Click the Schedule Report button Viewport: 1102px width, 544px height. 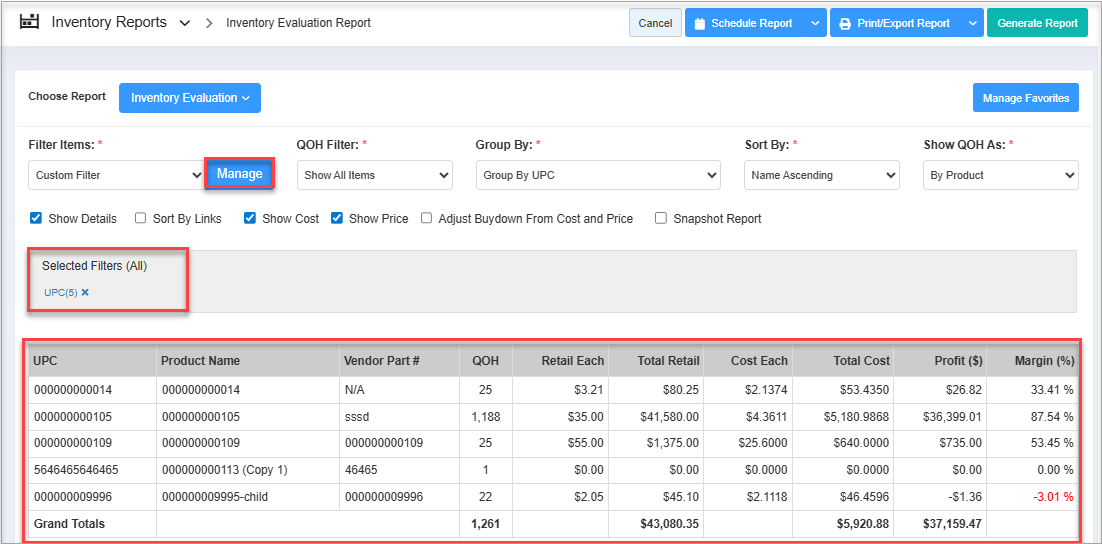744,23
